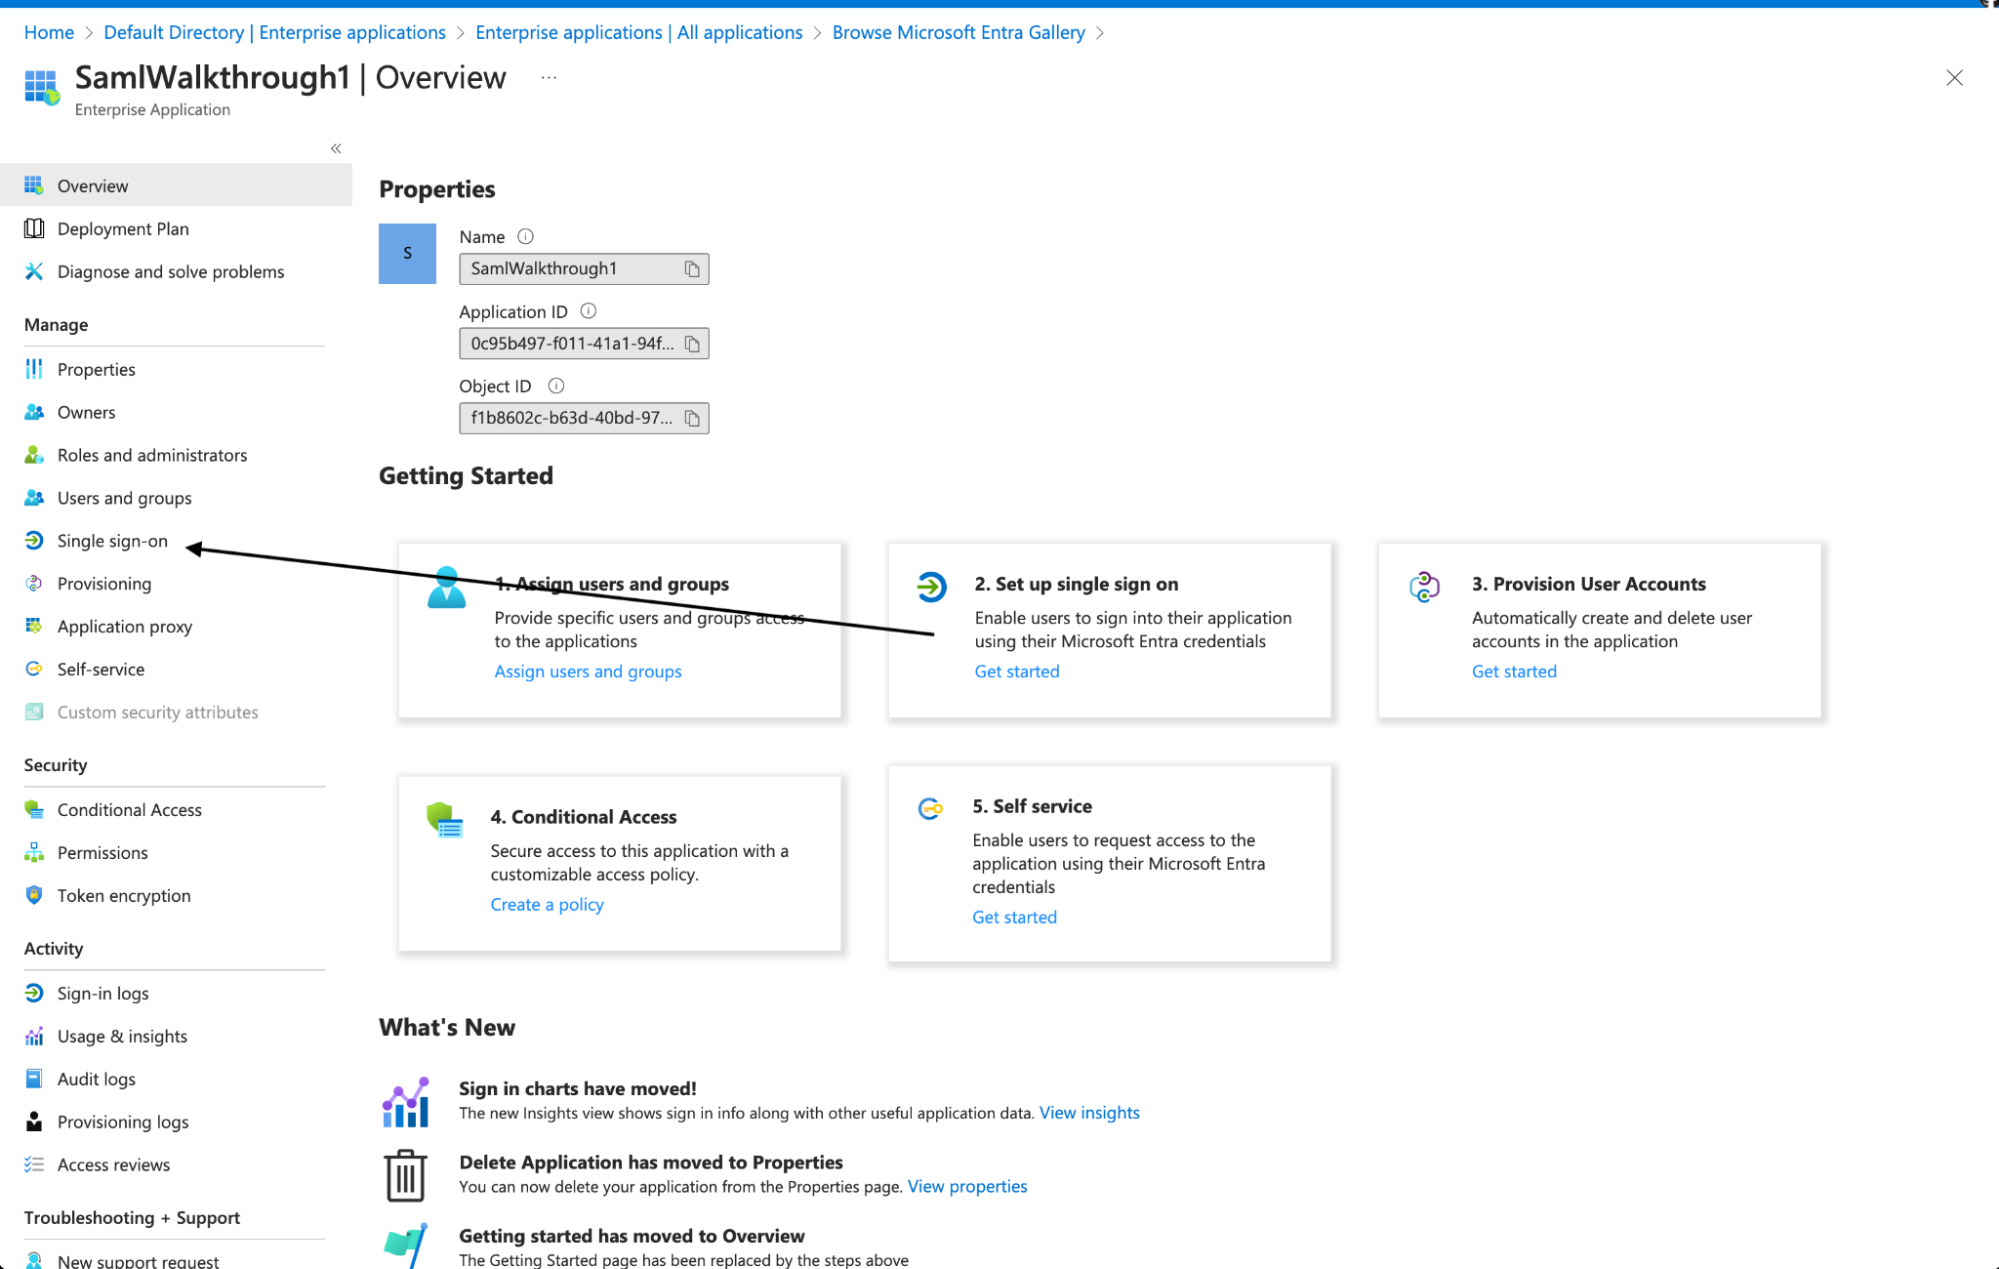Open Browse Microsoft Entra Gallery breadcrumb
Image resolution: width=1999 pixels, height=1269 pixels.
click(958, 32)
